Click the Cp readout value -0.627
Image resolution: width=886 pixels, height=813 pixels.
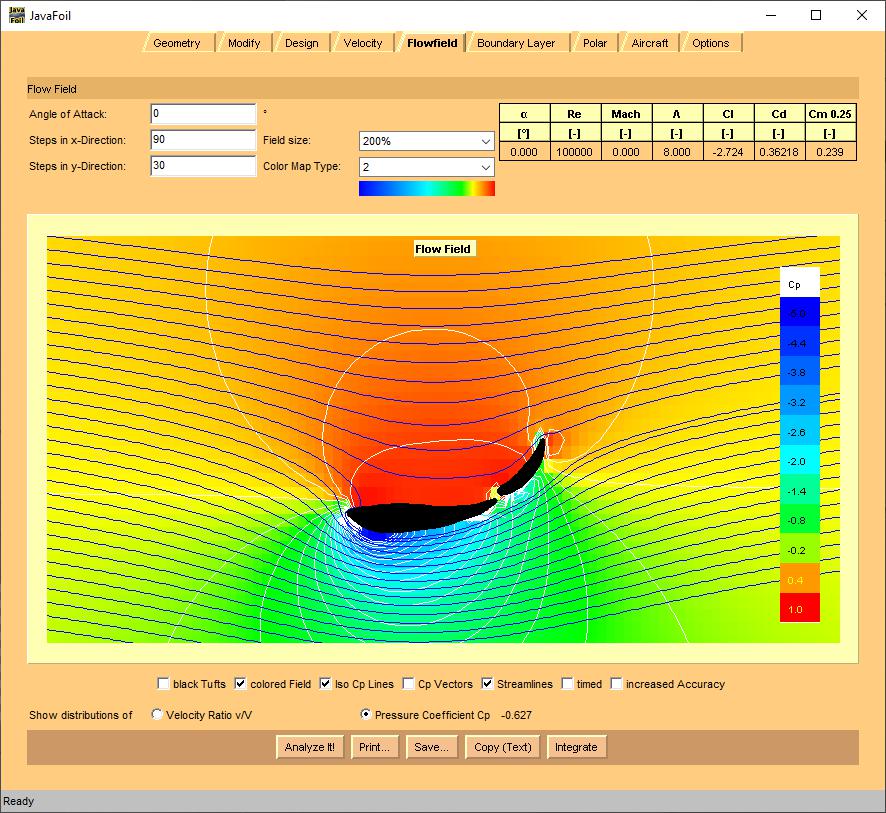(516, 715)
